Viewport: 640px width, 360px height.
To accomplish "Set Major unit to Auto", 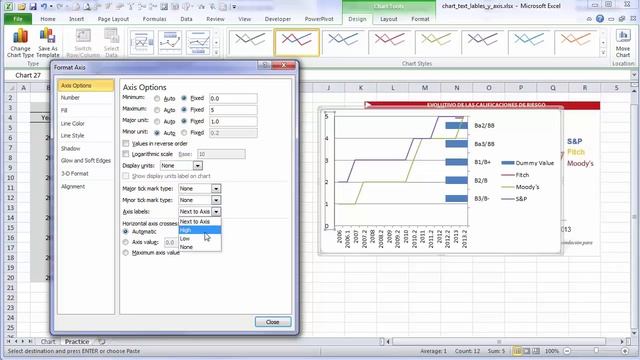I will point(157,121).
